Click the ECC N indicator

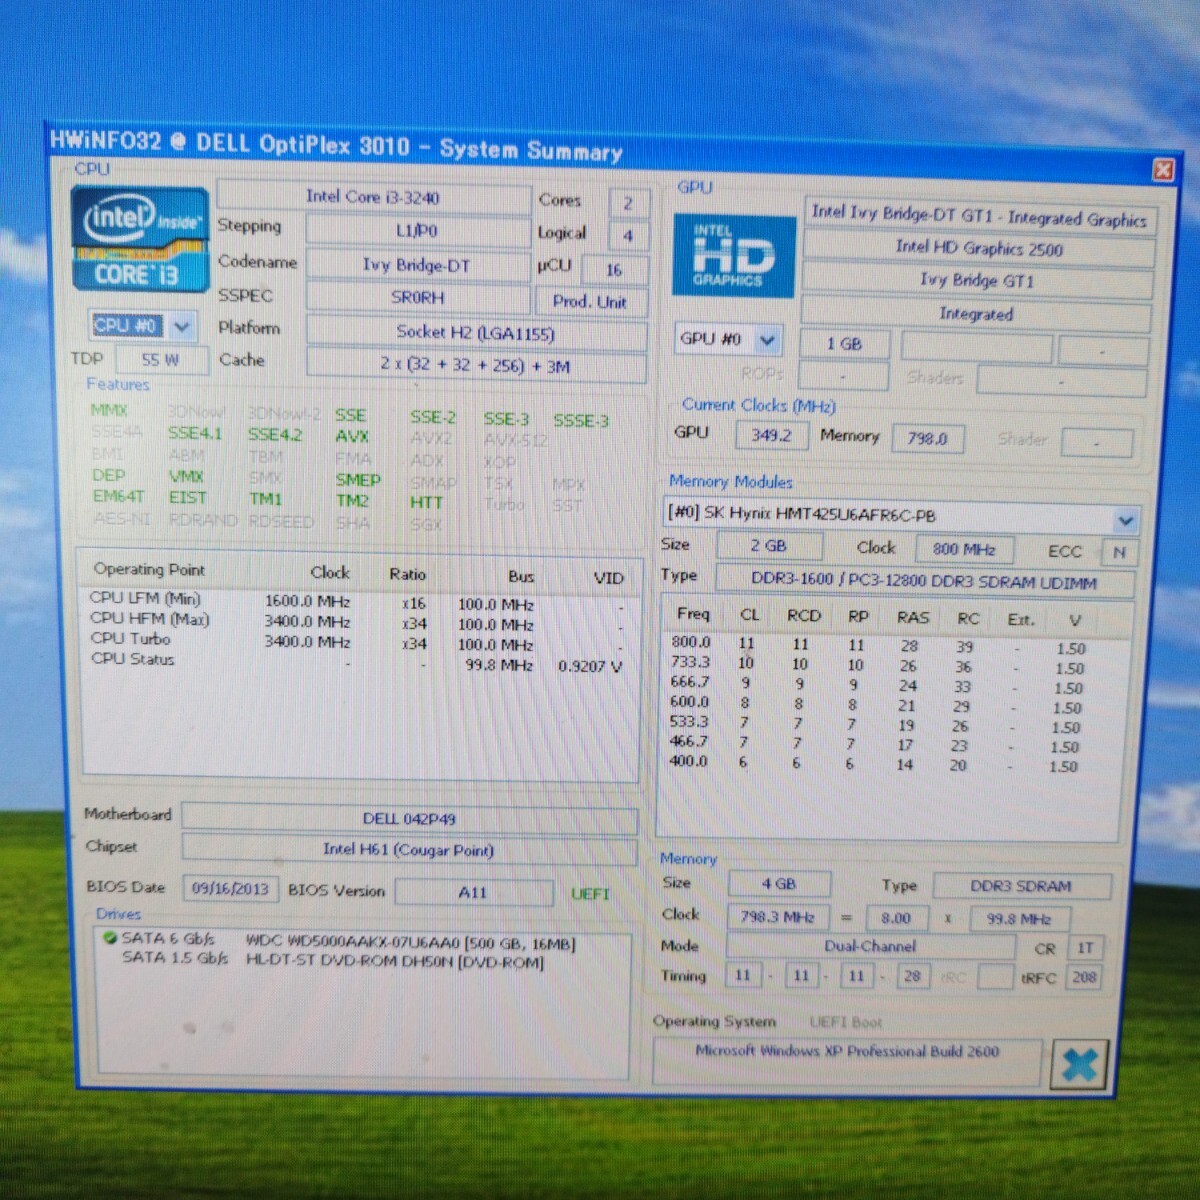(1119, 552)
